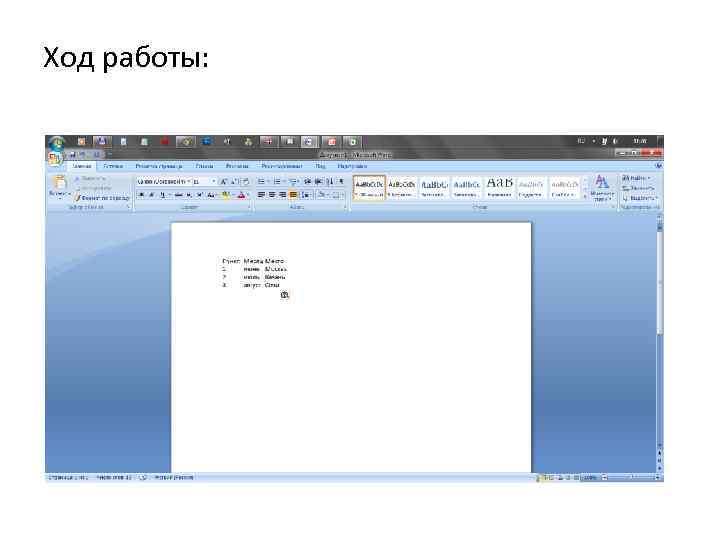Click the clock in the Windows taskbar
This screenshot has height=540, width=720.
640,141
